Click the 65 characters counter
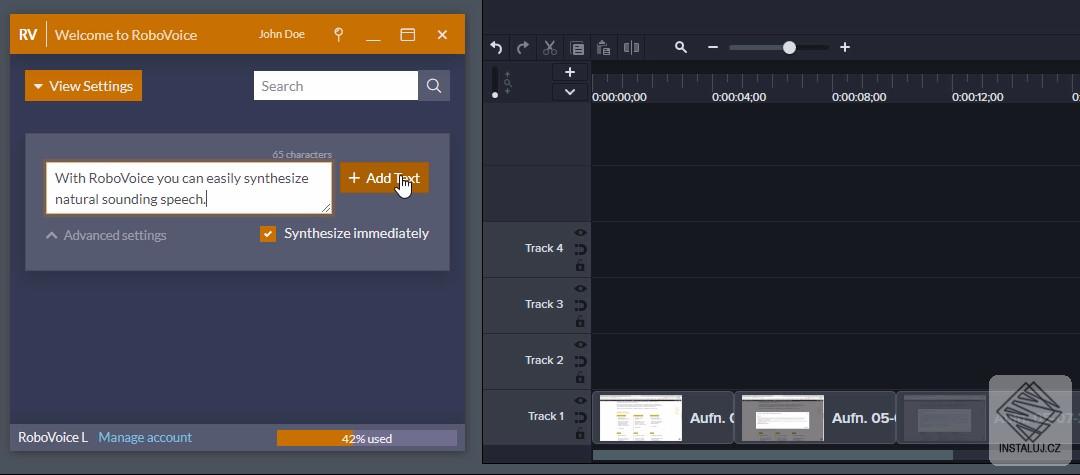 pos(302,155)
